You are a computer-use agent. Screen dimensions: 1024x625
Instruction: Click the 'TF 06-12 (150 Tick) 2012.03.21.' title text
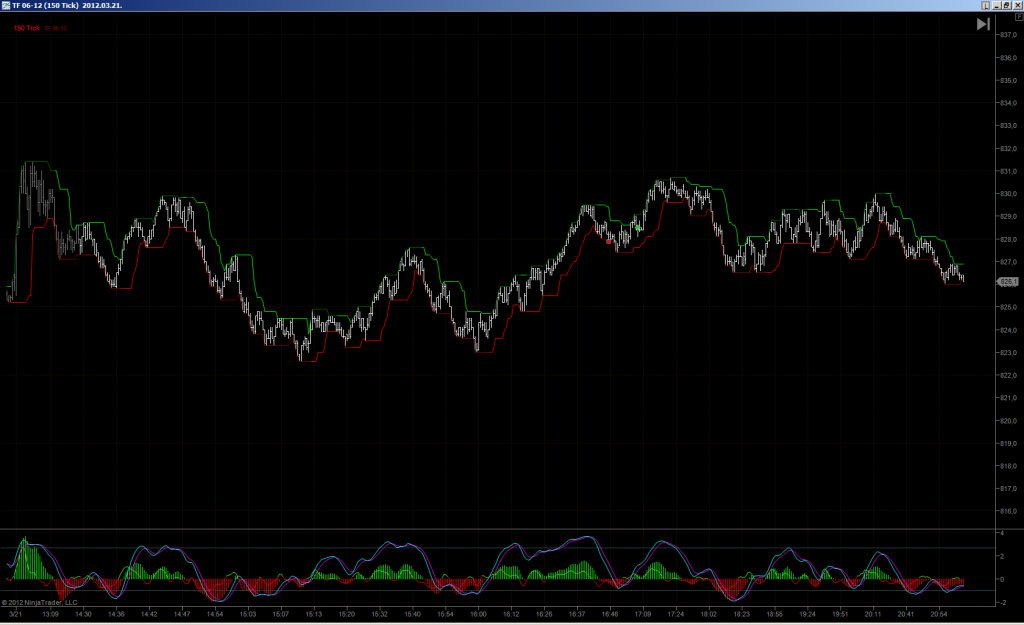(67, 5)
